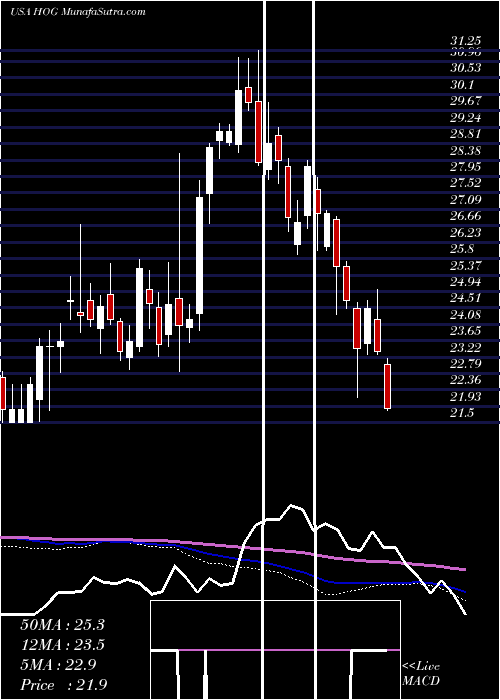Click the 28.38 price axis label

point(466,151)
